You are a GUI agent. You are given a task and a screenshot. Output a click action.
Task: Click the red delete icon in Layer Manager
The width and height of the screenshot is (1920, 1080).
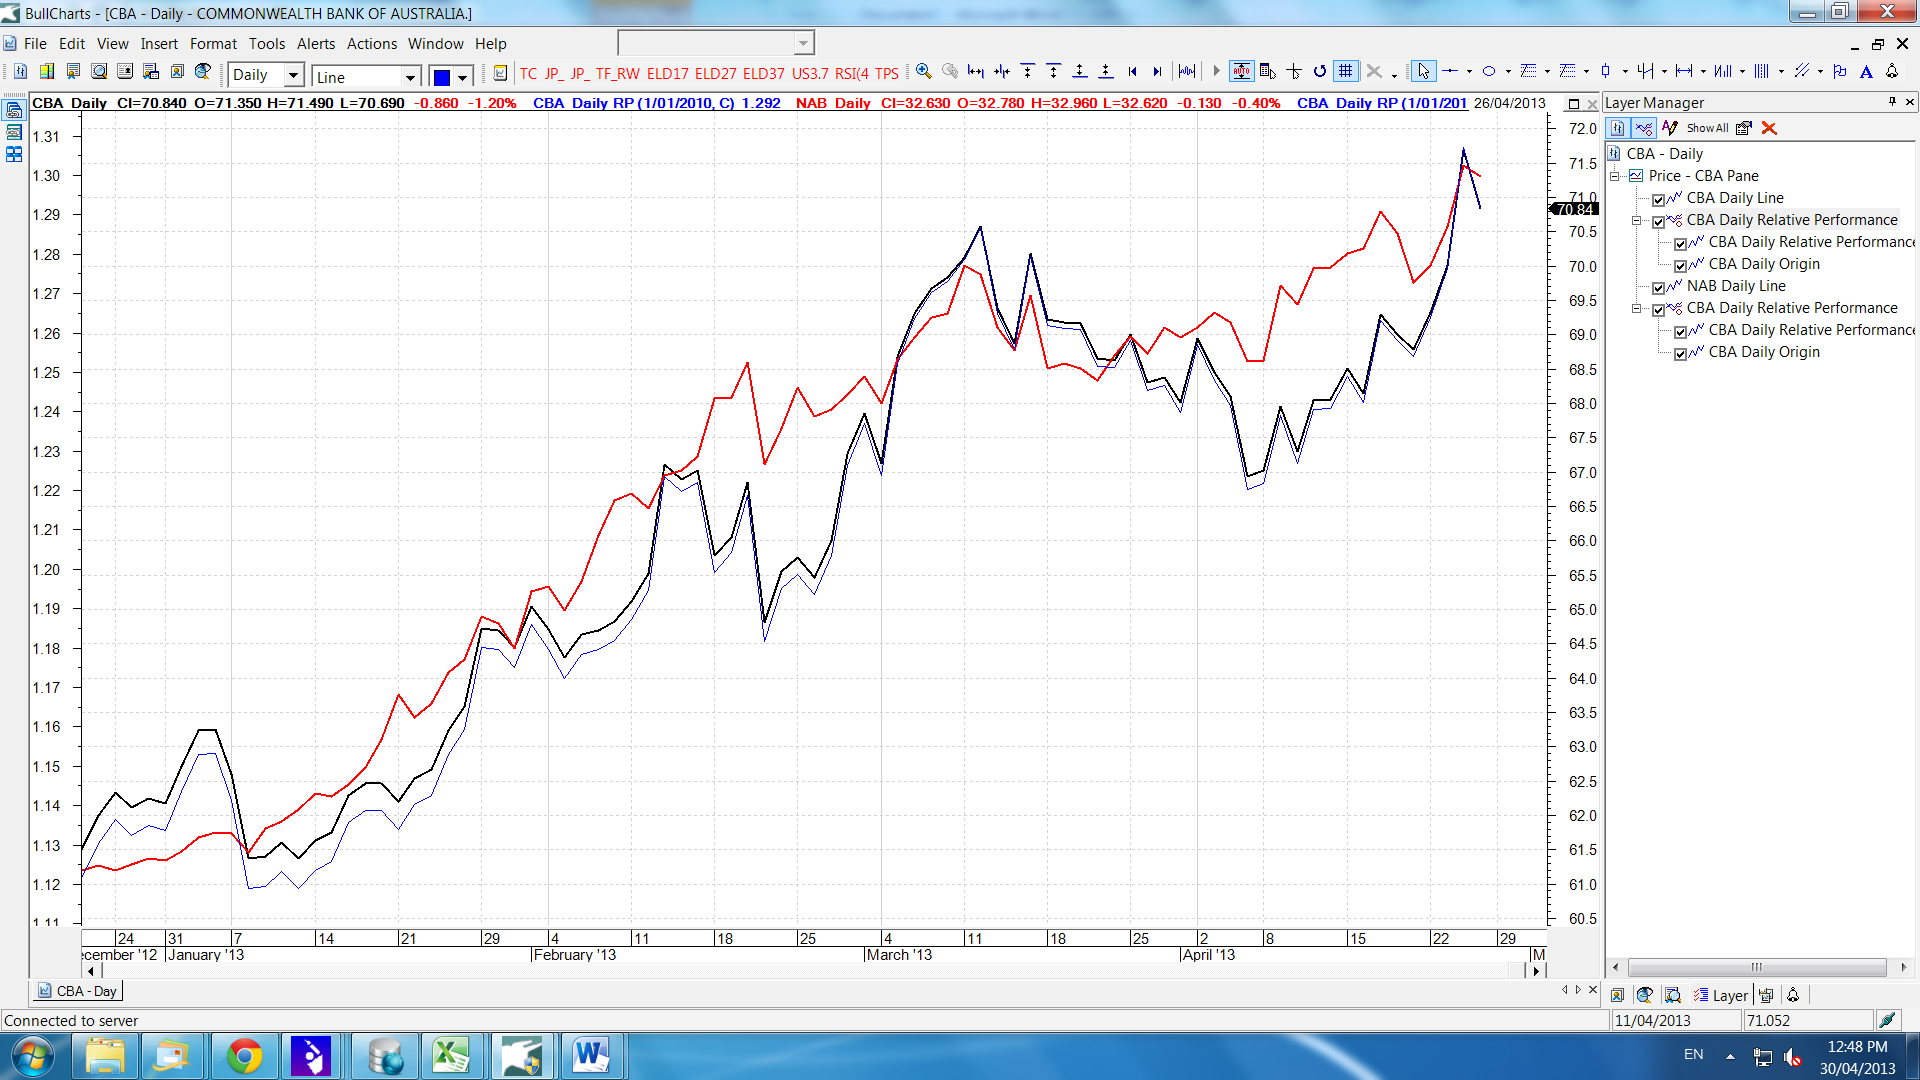click(1769, 128)
